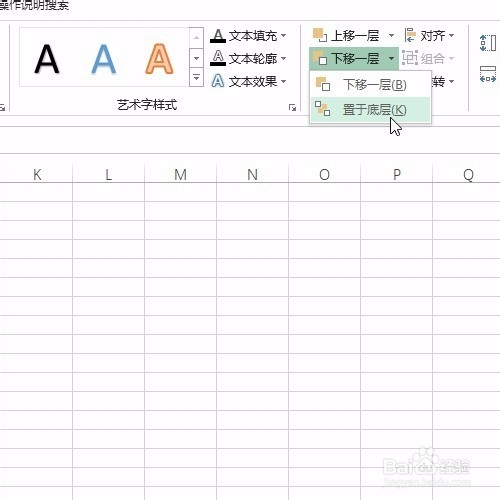Click the shape height icon
The image size is (500, 500).
click(x=488, y=43)
